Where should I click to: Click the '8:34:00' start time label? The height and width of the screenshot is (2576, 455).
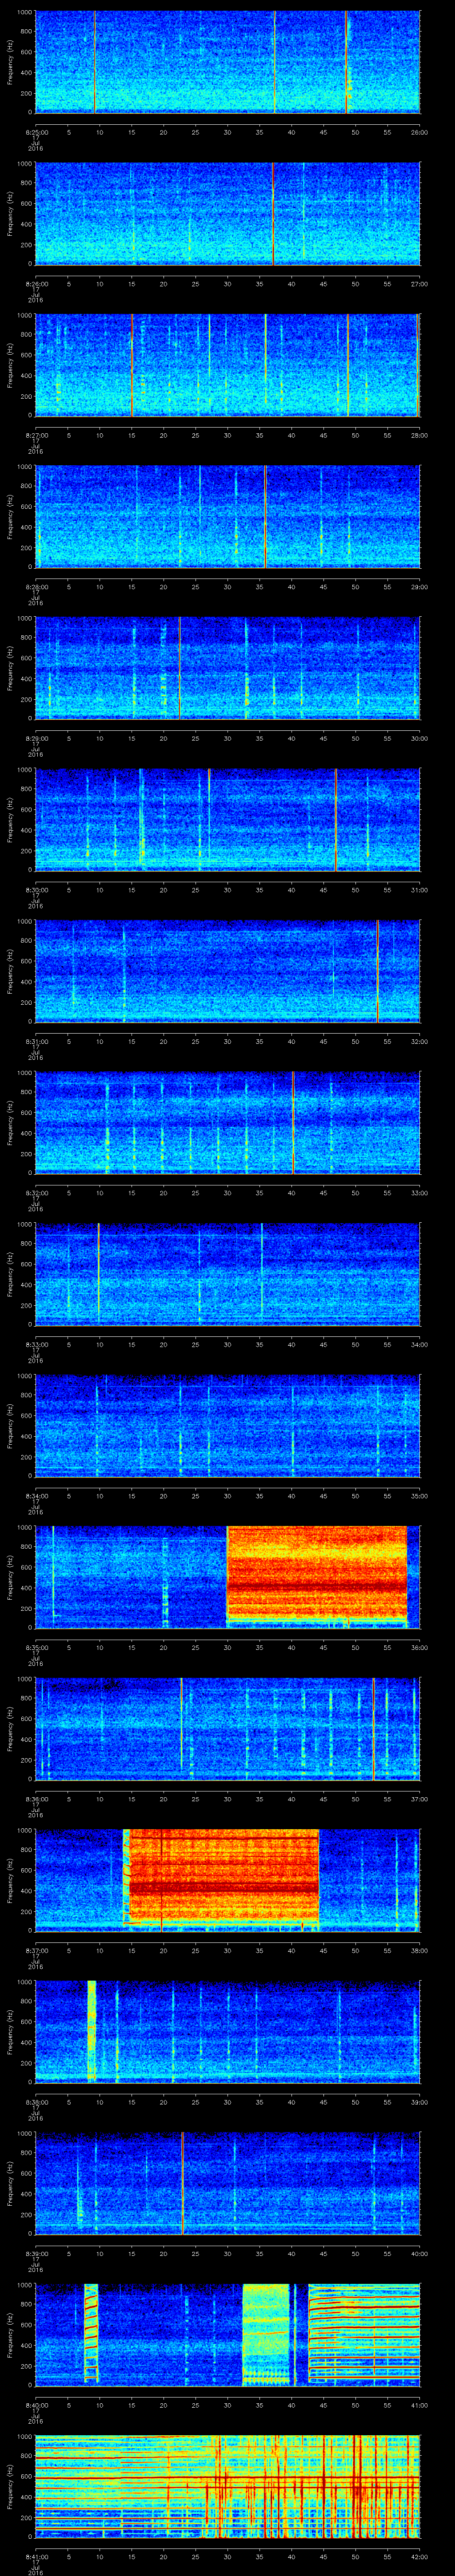(36, 1496)
